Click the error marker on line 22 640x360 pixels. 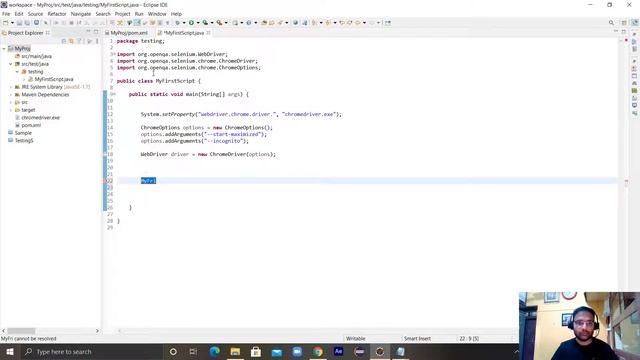[x=105, y=181]
